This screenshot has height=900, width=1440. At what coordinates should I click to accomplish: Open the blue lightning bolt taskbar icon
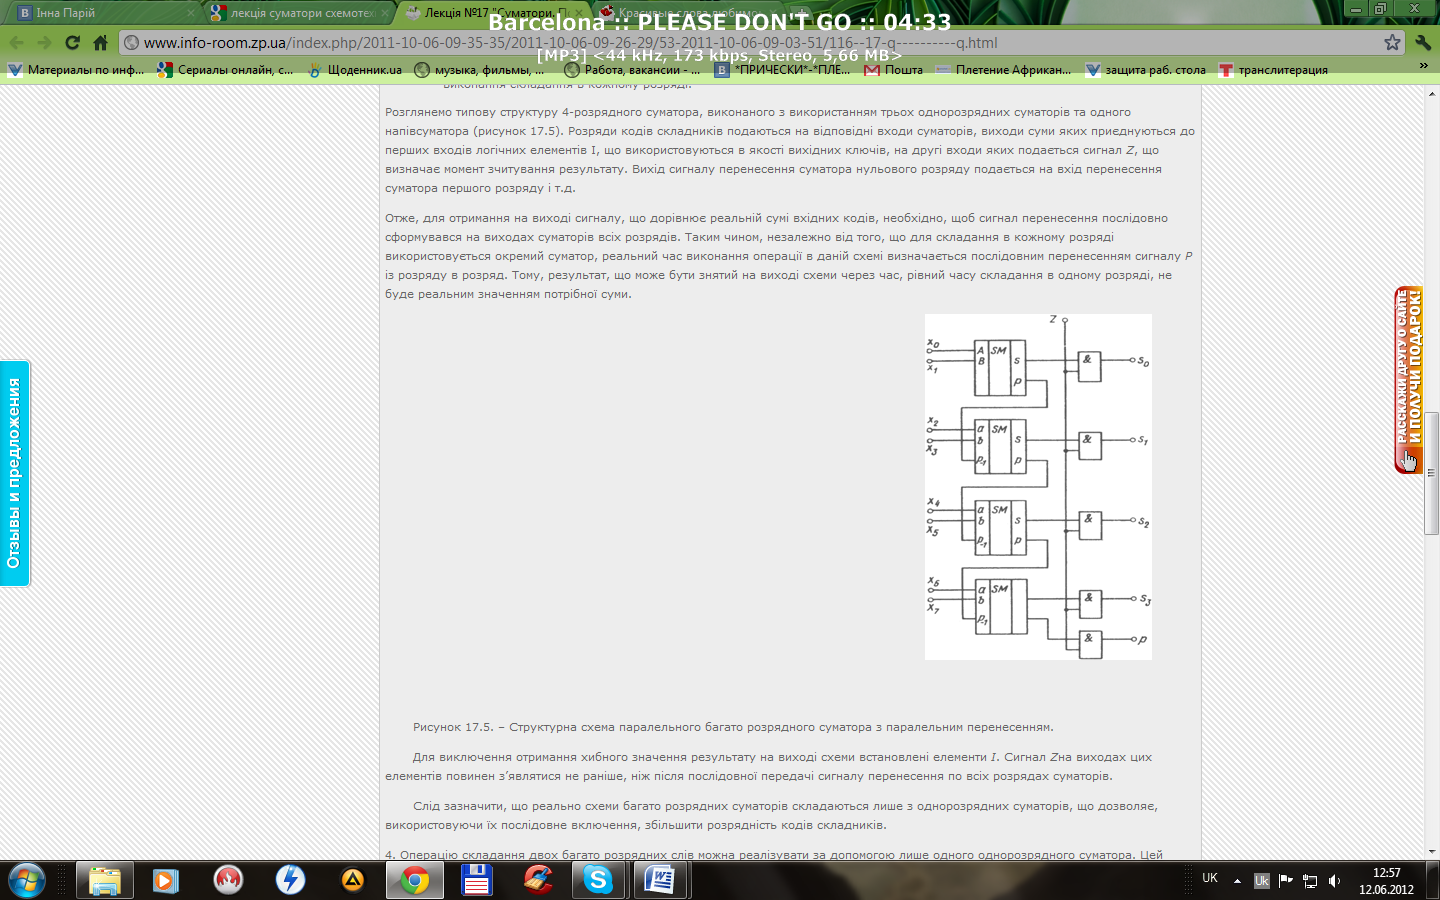pos(290,881)
